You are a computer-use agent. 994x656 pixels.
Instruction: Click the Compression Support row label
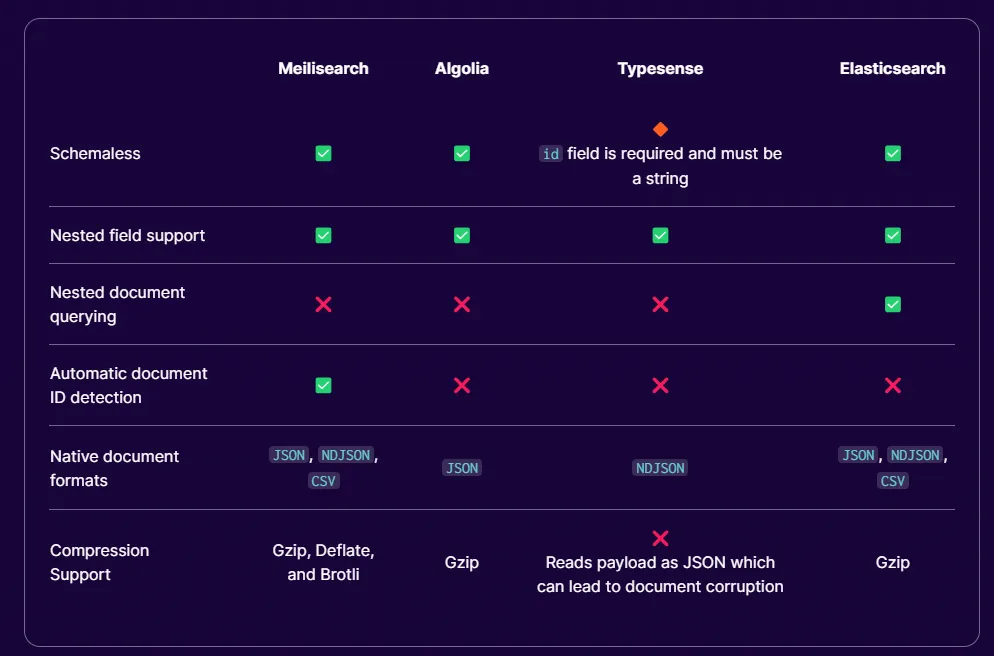pos(100,562)
